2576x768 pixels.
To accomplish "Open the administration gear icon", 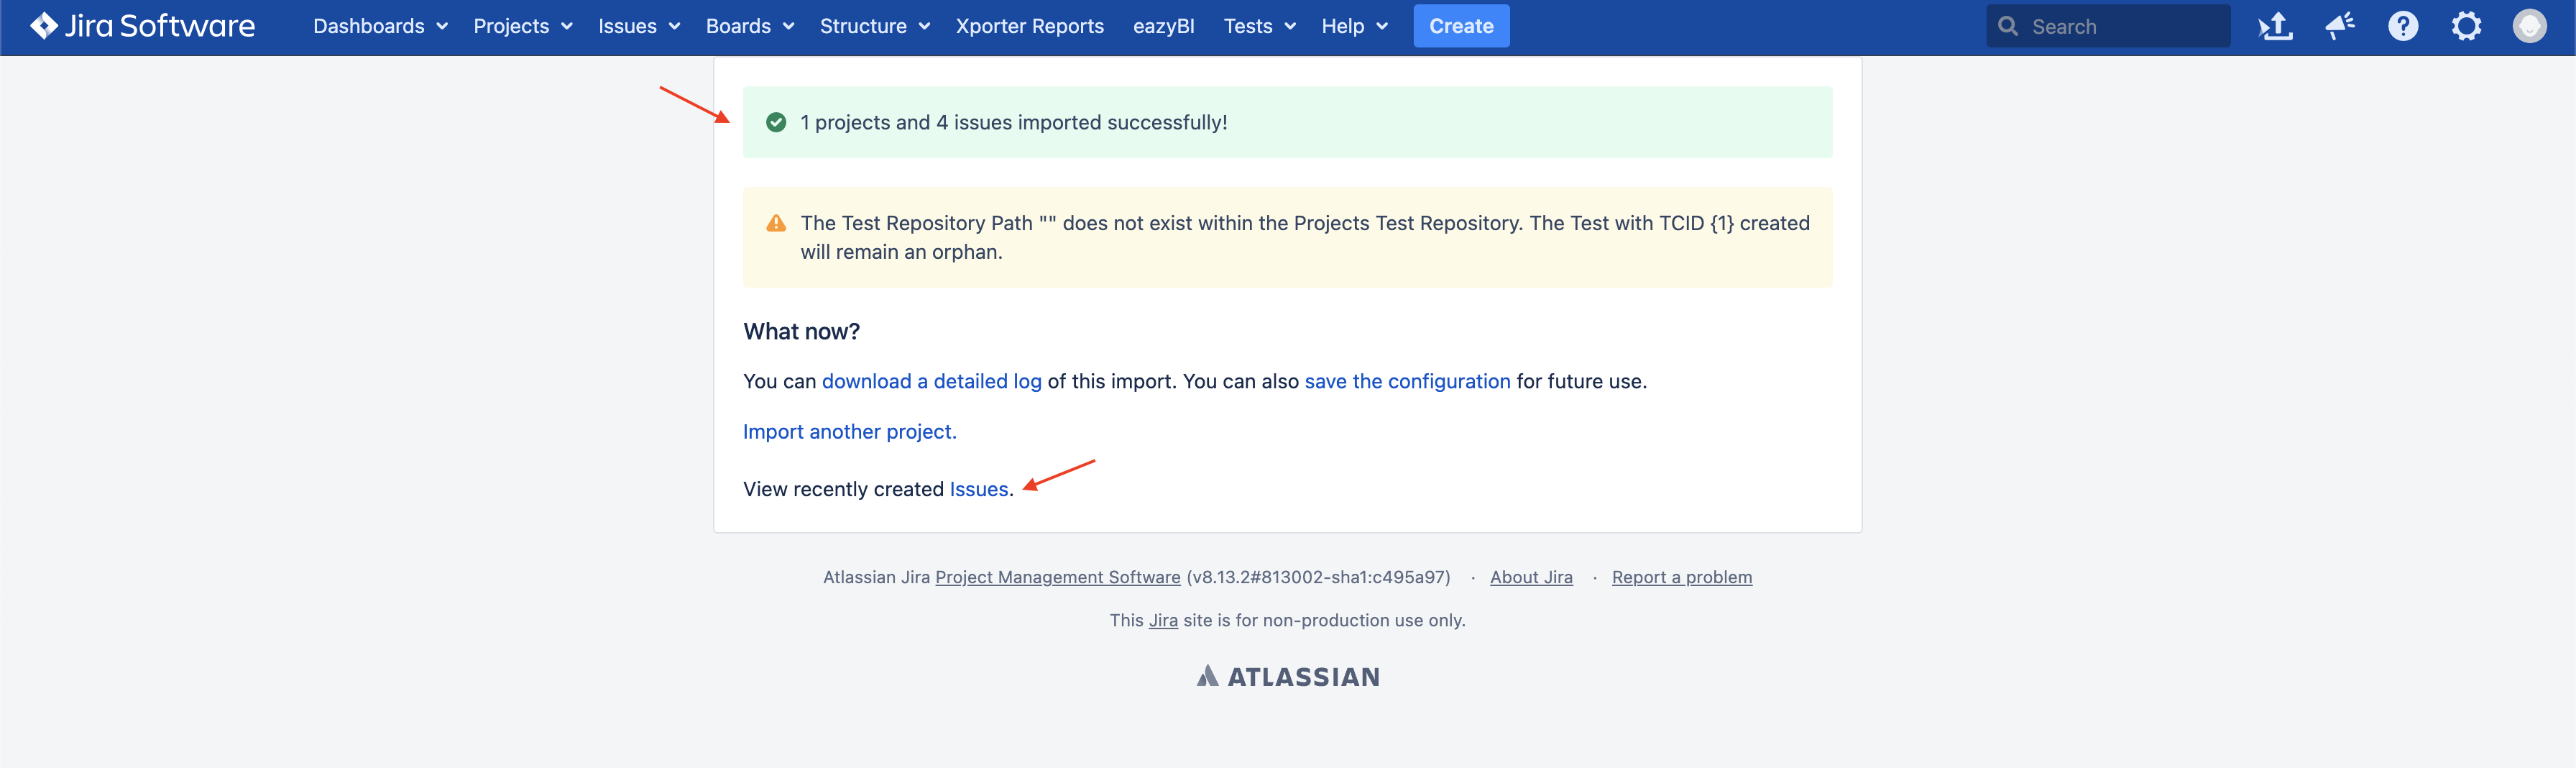I will 2466,26.
